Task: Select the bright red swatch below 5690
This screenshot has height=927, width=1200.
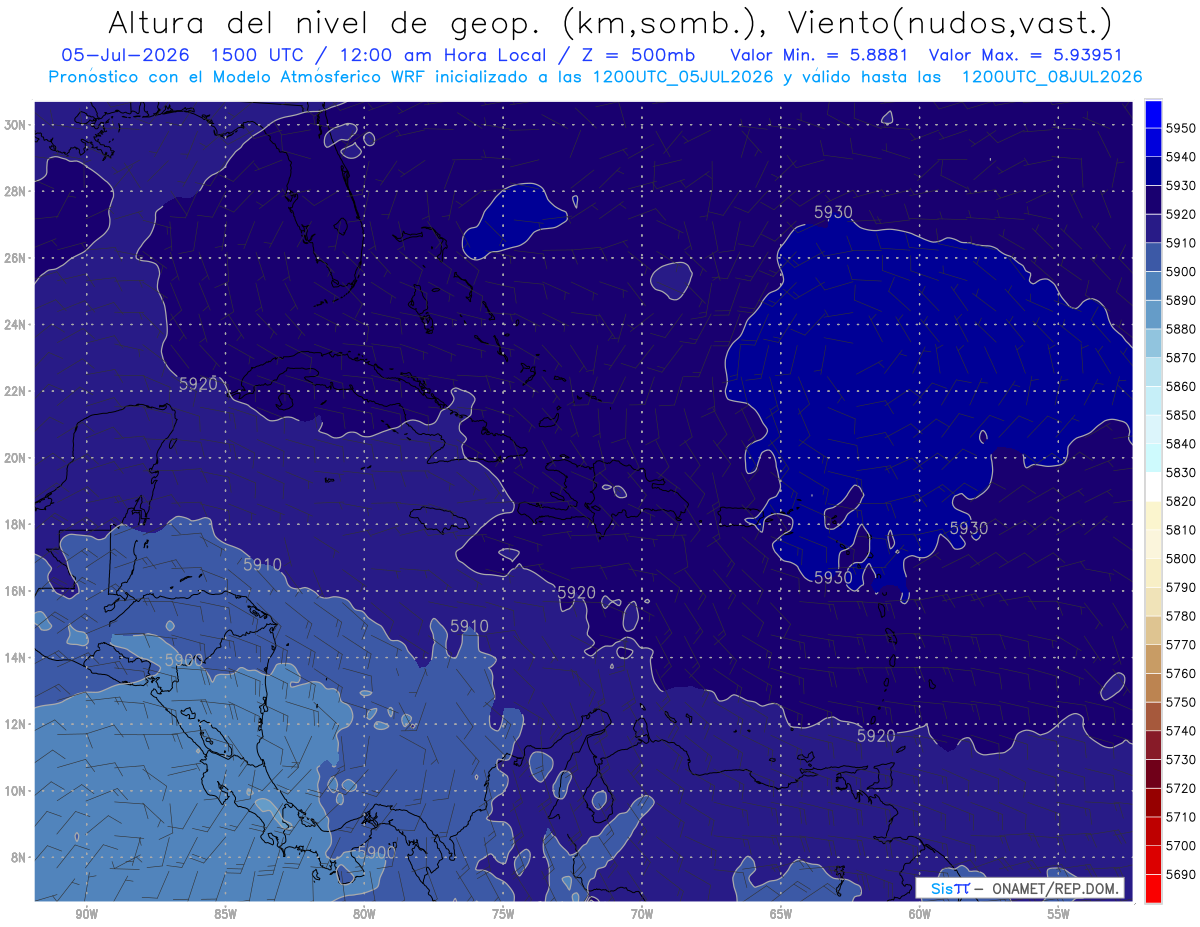Action: [1153, 888]
